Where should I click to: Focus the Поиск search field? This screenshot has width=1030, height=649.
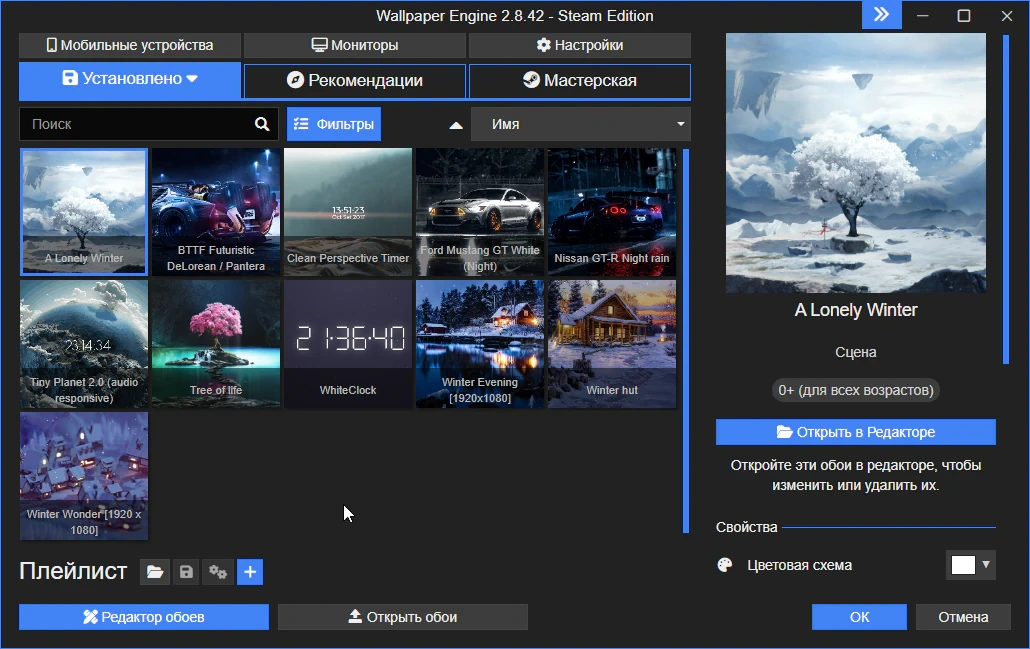click(x=148, y=124)
